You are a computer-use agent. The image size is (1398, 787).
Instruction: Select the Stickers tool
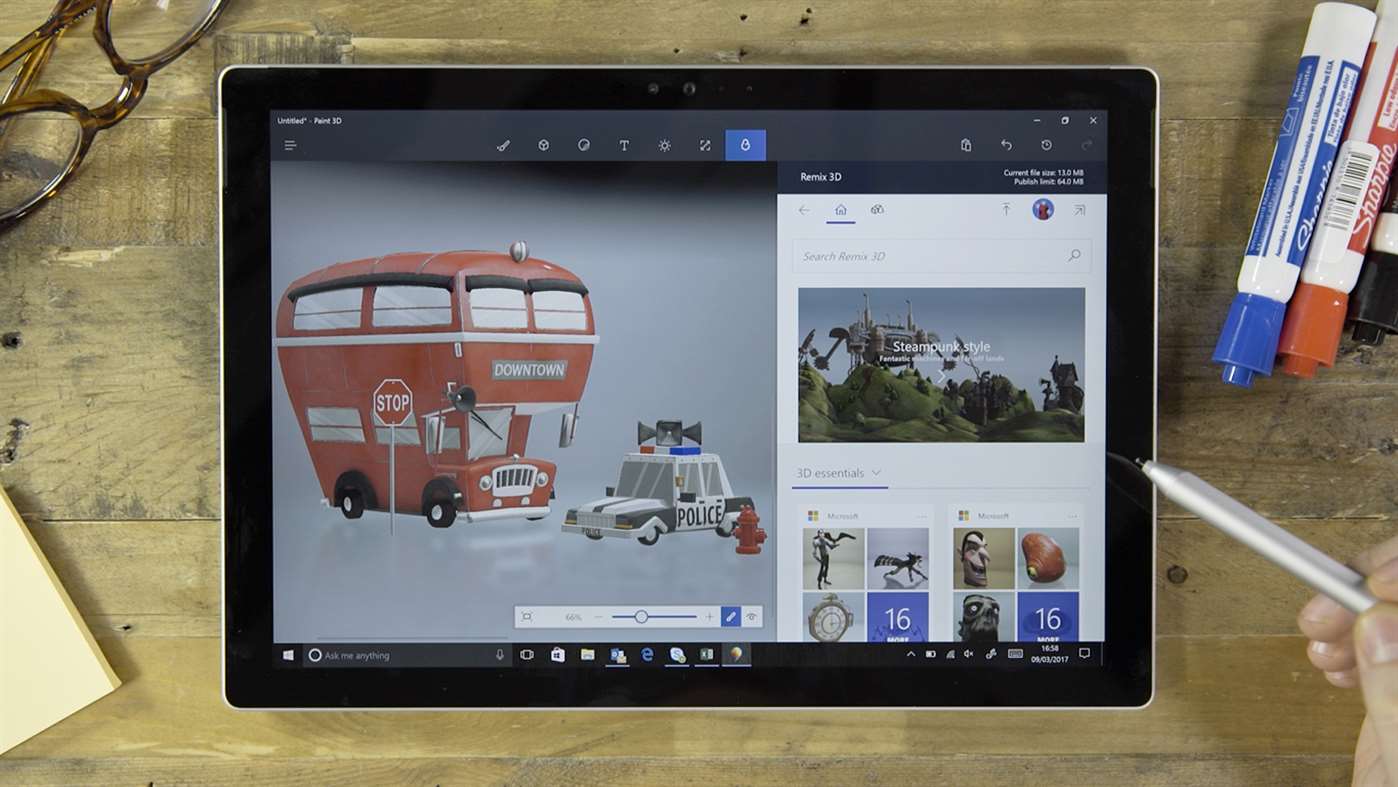[x=584, y=145]
